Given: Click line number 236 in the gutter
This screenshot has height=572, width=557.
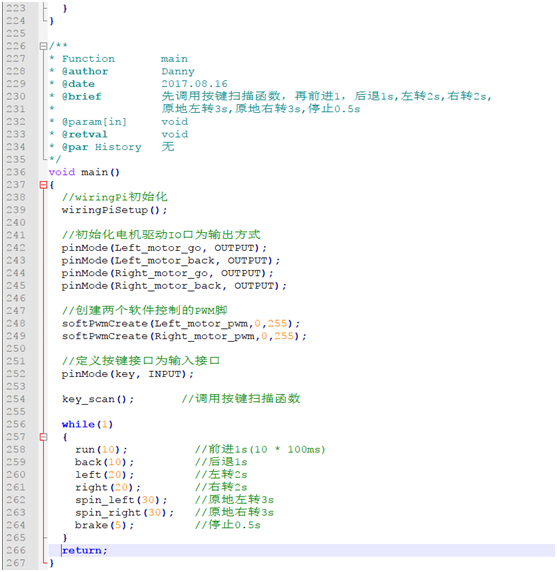Looking at the screenshot, I should click(x=16, y=172).
